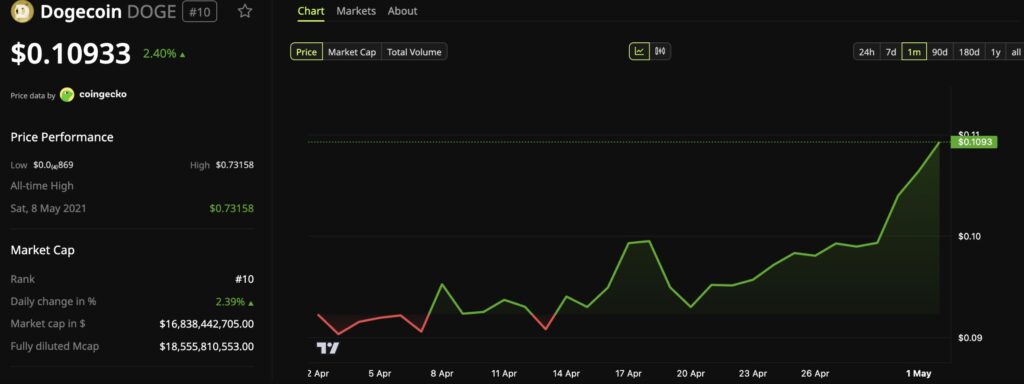Click the Dogecoin DOGE title
This screenshot has height=384, width=1024.
point(109,12)
